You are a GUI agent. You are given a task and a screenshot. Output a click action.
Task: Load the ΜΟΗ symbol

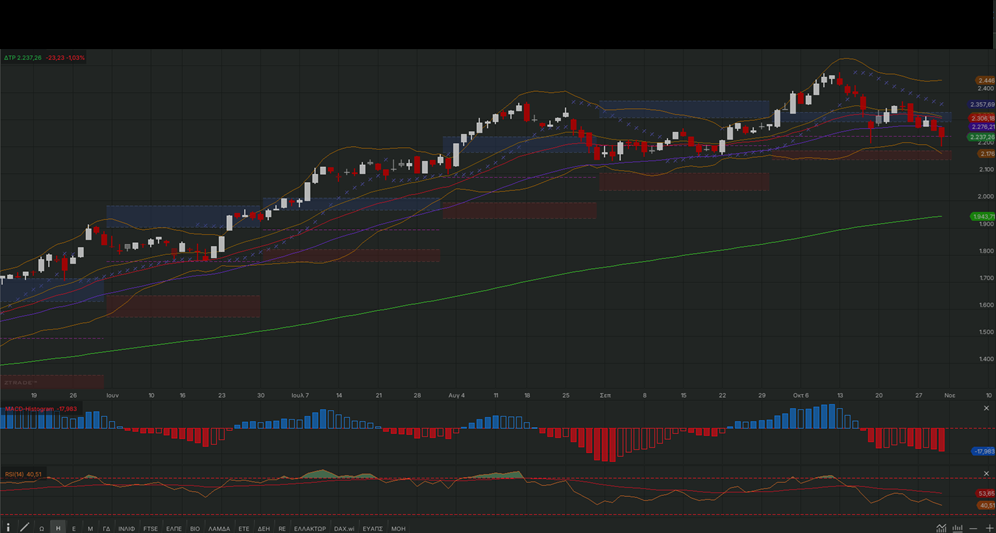point(398,528)
